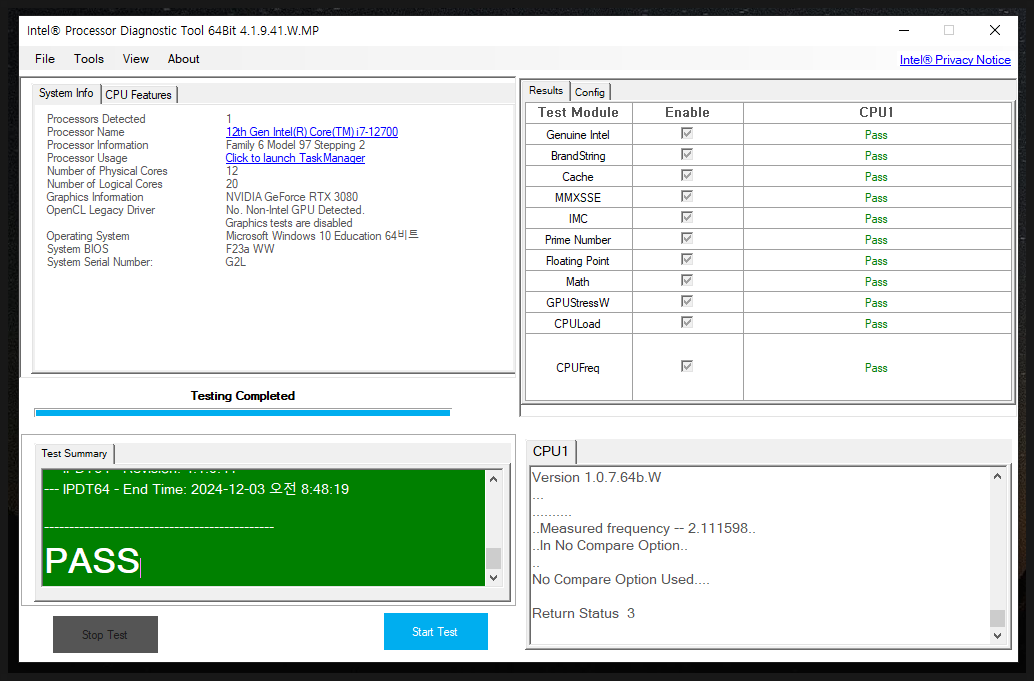Click the CPU1 output scroll up arrow
The image size is (1034, 681).
(998, 476)
